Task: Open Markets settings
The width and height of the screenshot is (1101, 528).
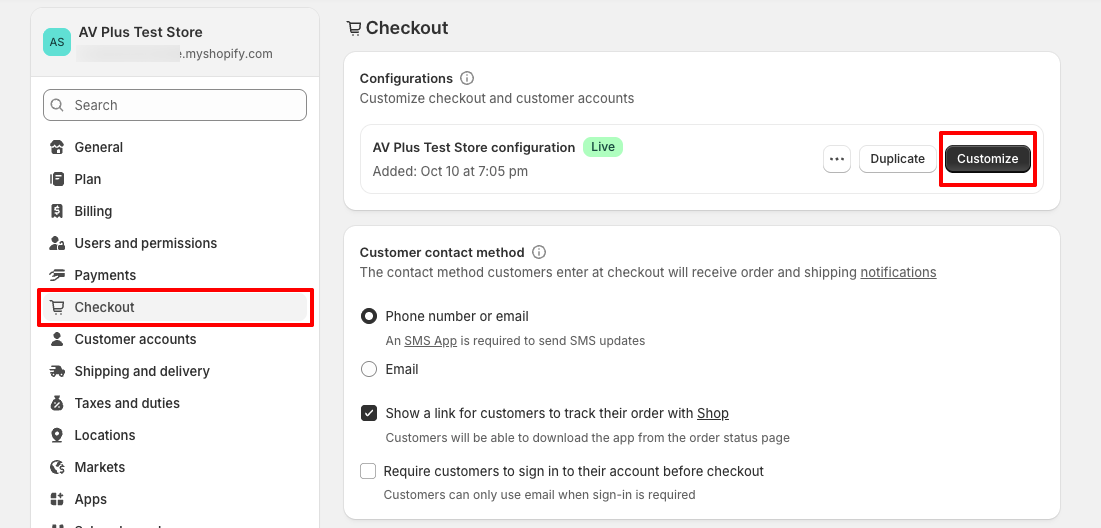Action: [175, 467]
